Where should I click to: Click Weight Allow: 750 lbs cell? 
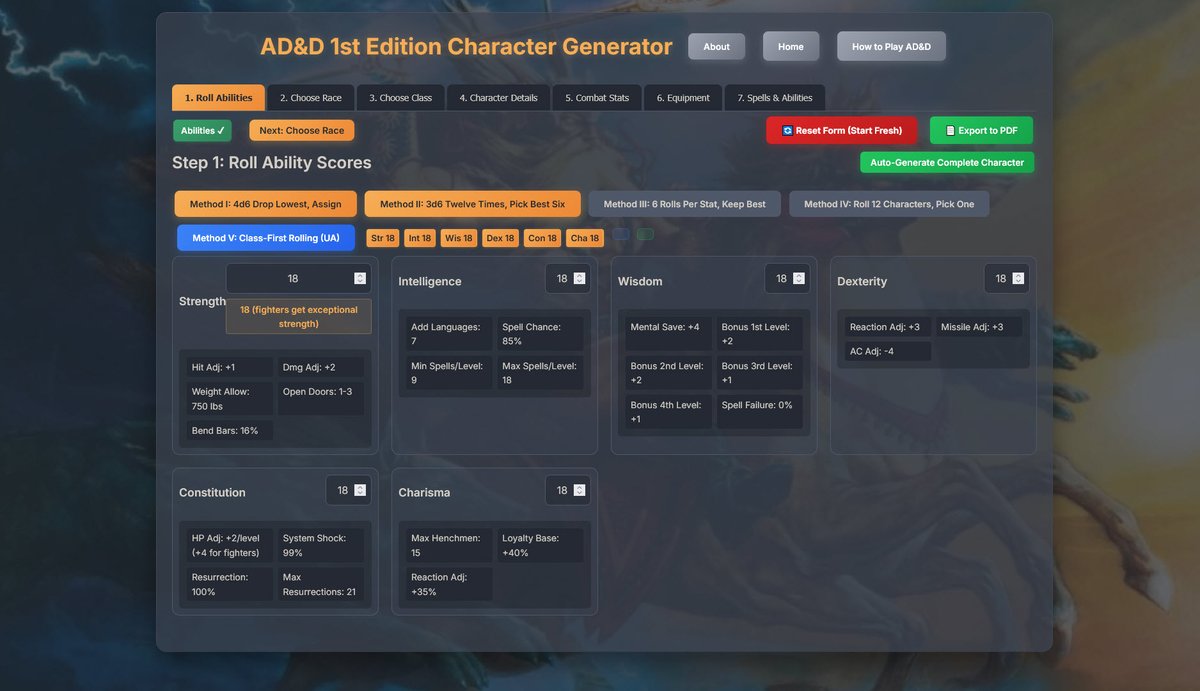[x=229, y=399]
